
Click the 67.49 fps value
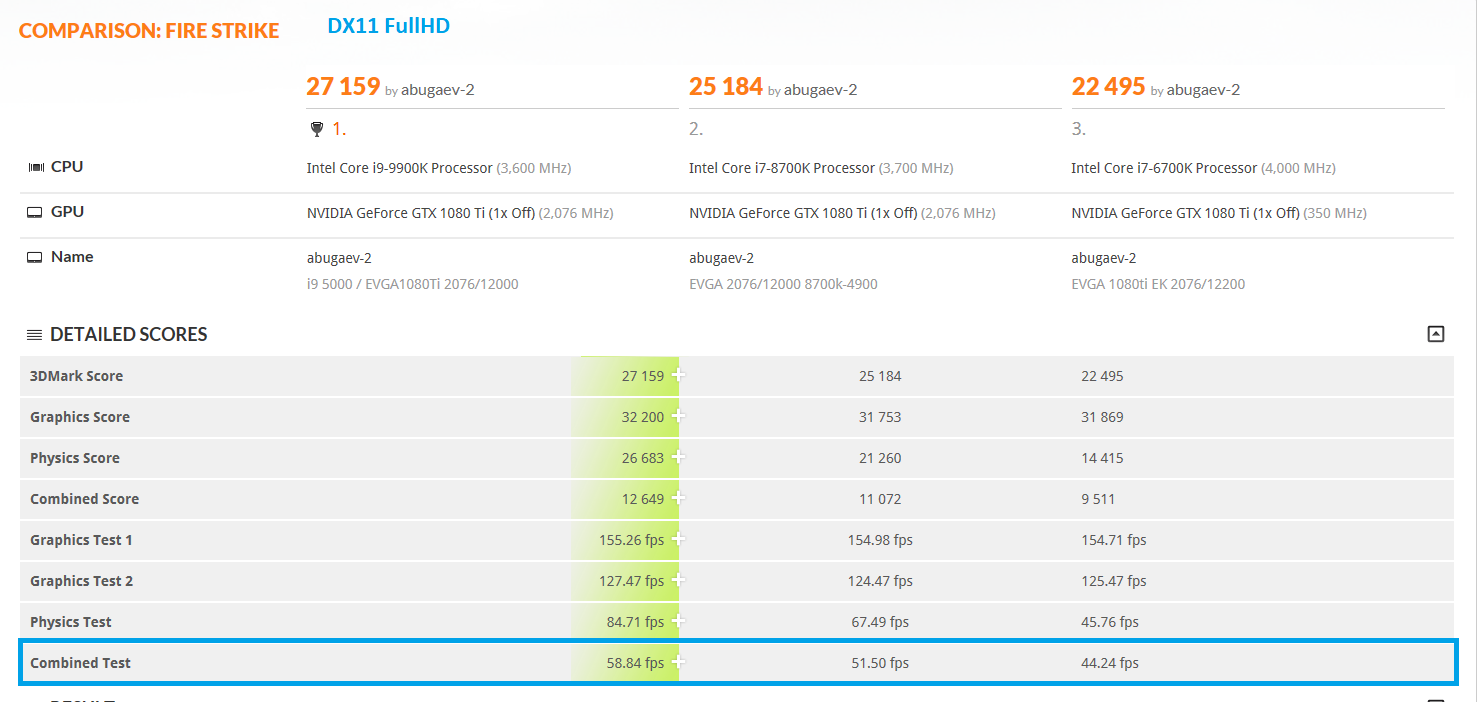pyautogui.click(x=880, y=622)
